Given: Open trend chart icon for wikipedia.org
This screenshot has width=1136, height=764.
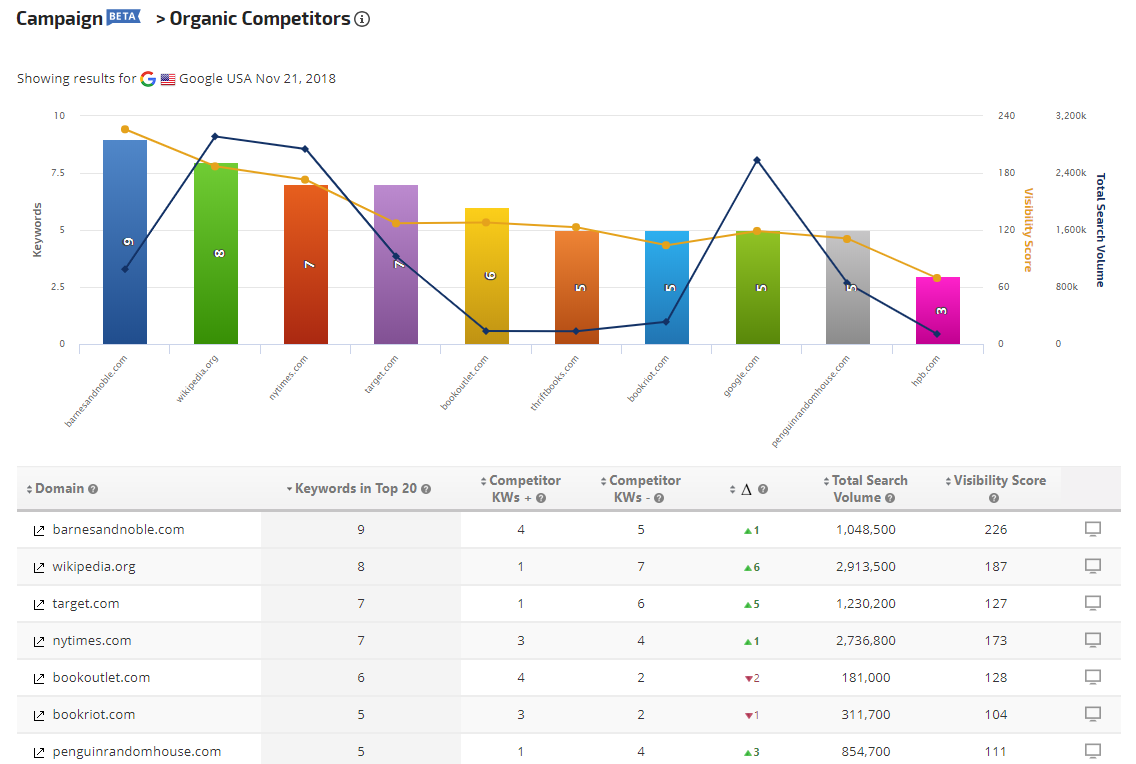Looking at the screenshot, I should point(39,567).
